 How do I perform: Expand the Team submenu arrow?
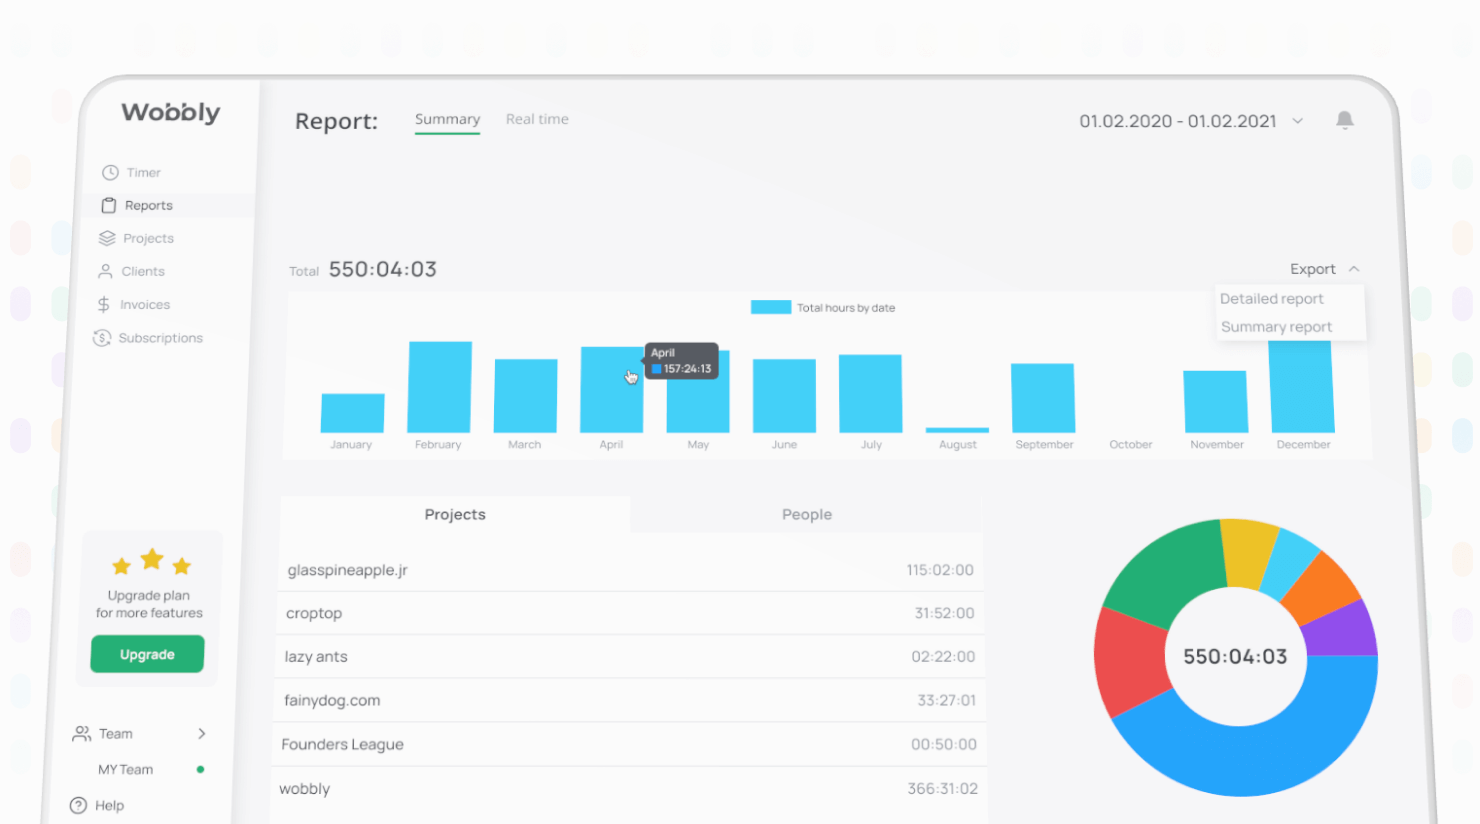[x=202, y=734]
